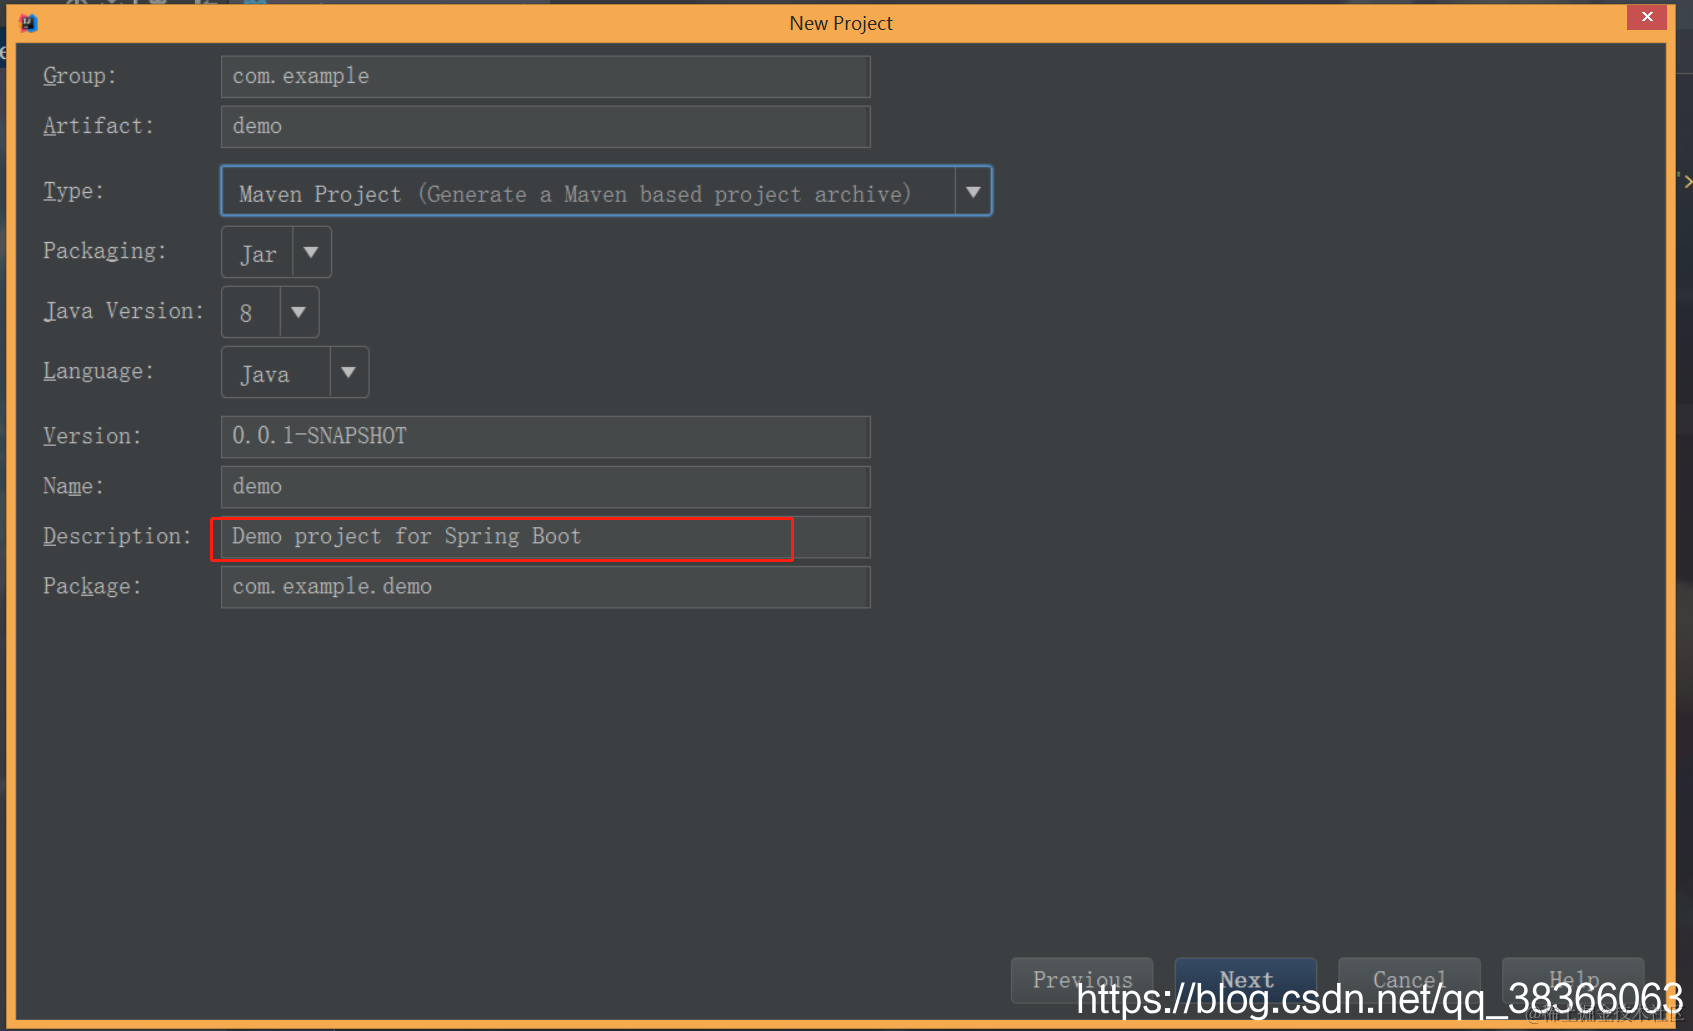Click the Package input field
Image resolution: width=1693 pixels, height=1031 pixels.
[545, 587]
